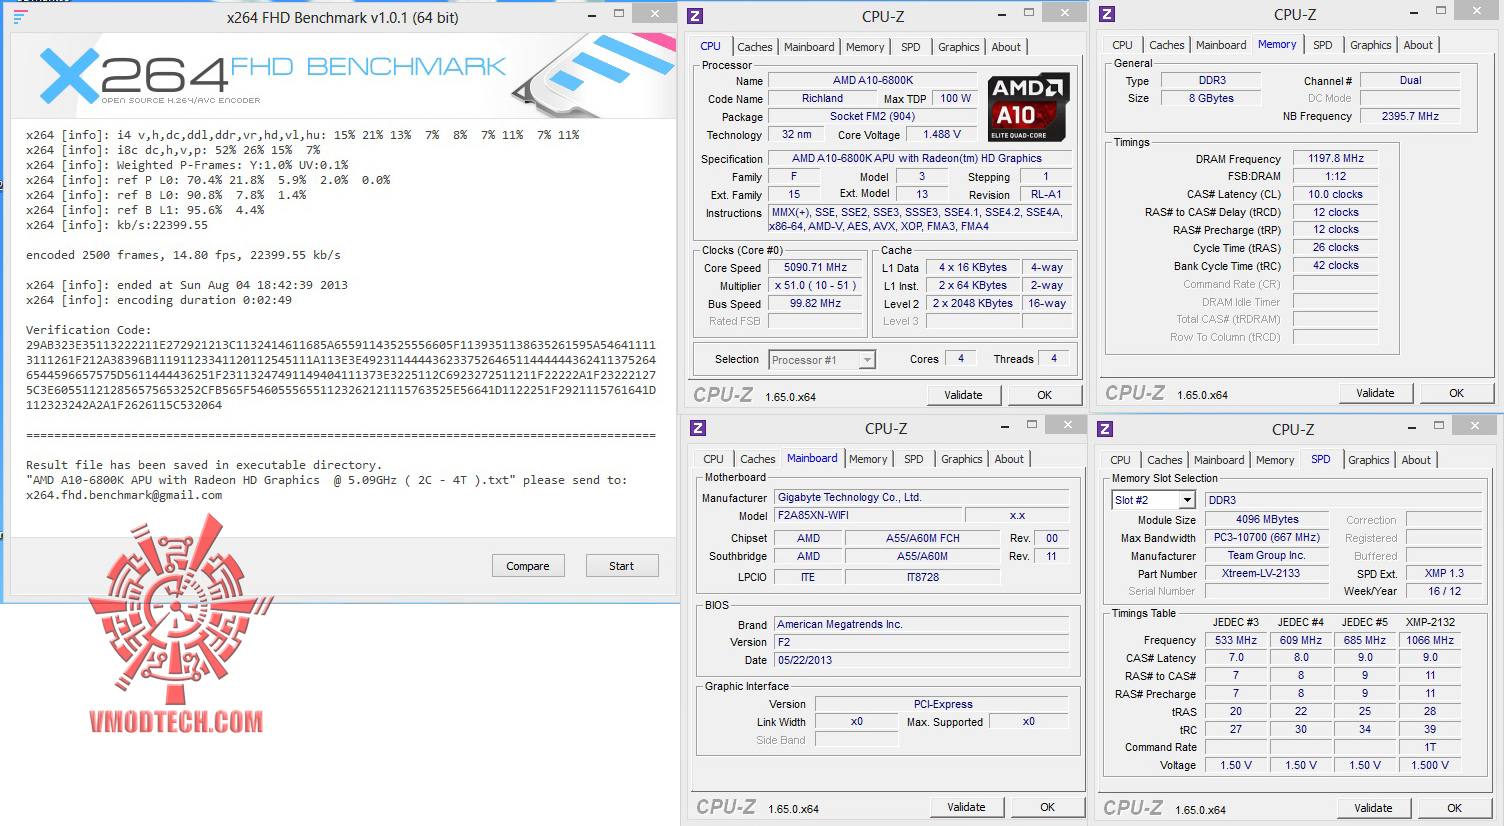
Task: Open the Slot #2 memory slot dropdown
Action: coord(1187,500)
